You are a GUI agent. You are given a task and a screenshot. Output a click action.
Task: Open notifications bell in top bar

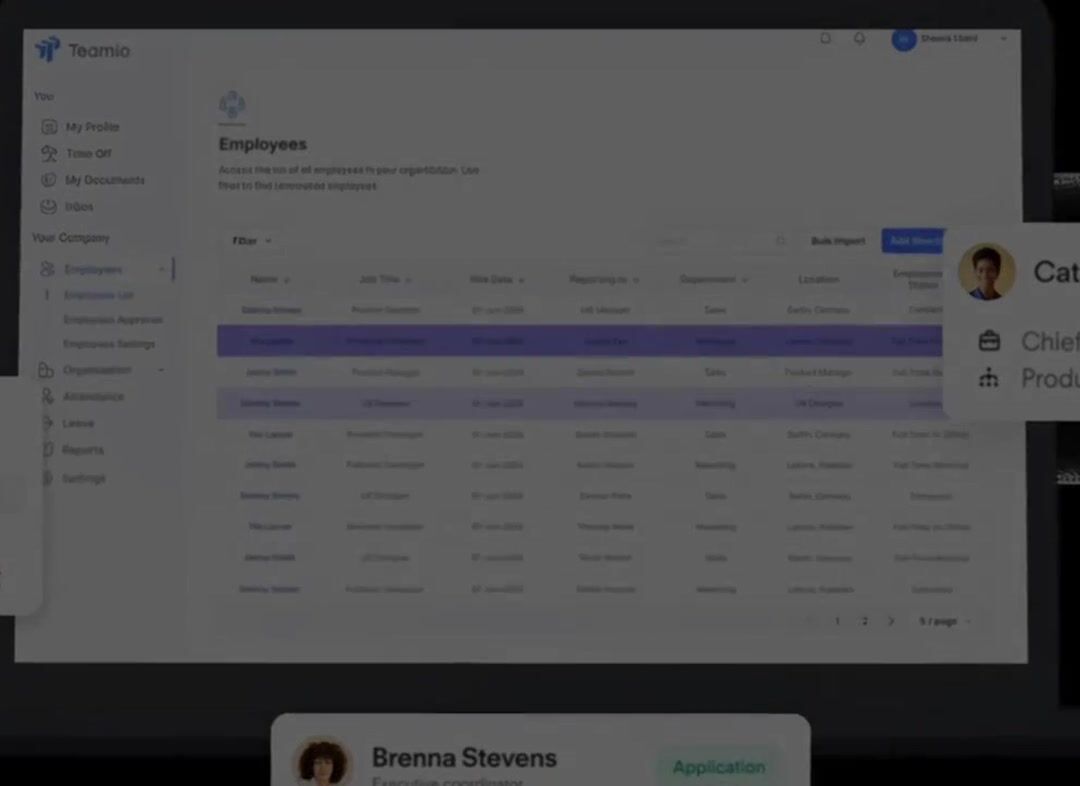pyautogui.click(x=859, y=39)
